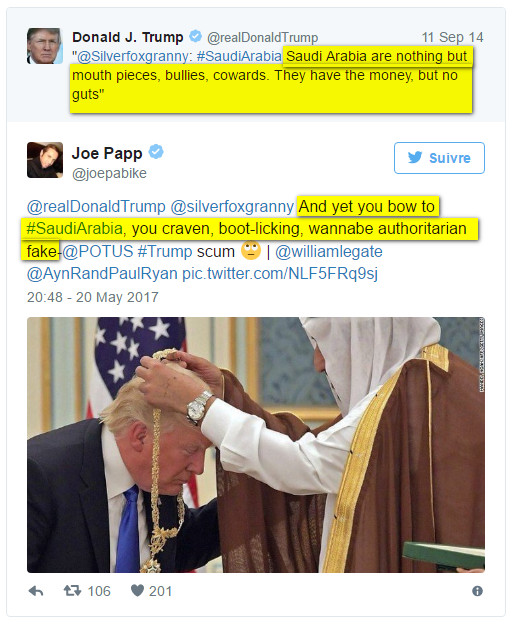Follow Joe Papp with the Suivre button
512x625 pixels.
pos(439,158)
